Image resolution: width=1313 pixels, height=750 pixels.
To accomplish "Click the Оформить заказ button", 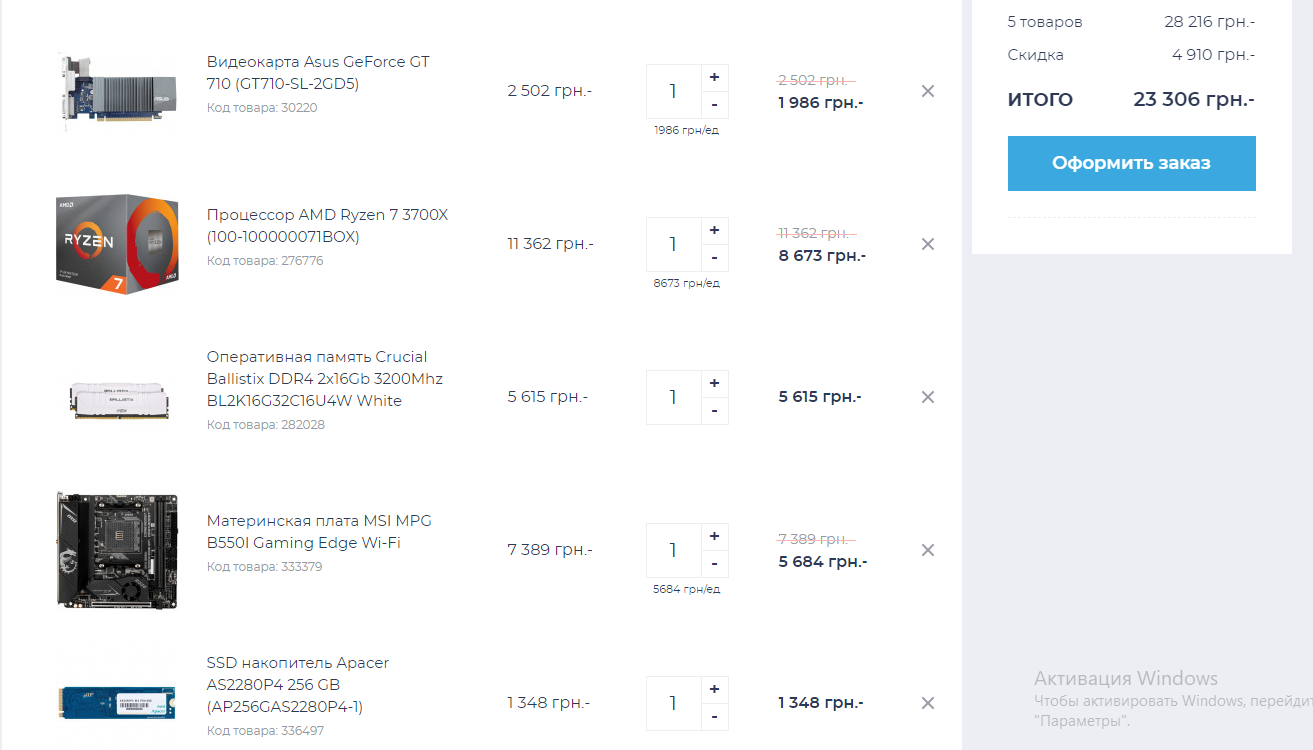I will pos(1131,163).
